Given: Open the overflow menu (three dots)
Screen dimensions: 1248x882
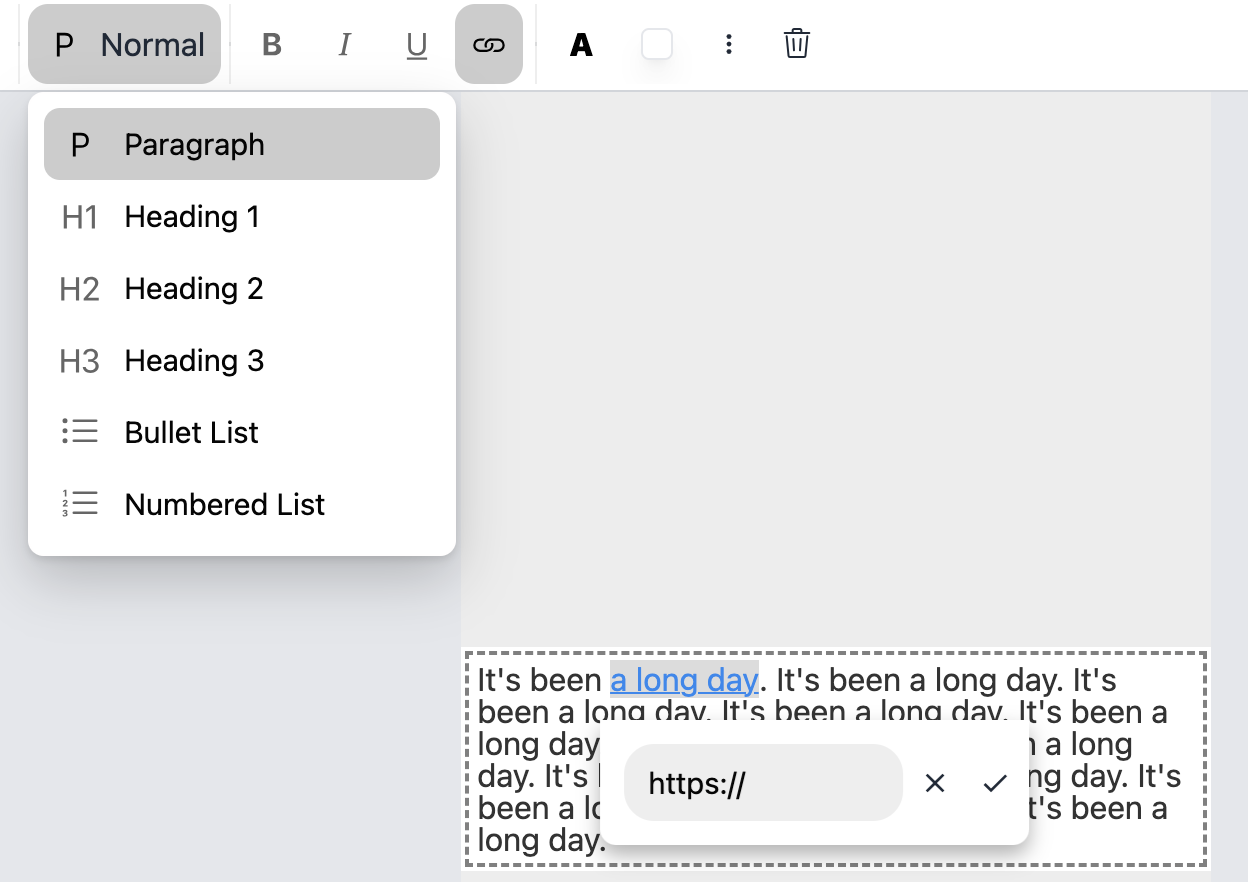Looking at the screenshot, I should pos(729,44).
